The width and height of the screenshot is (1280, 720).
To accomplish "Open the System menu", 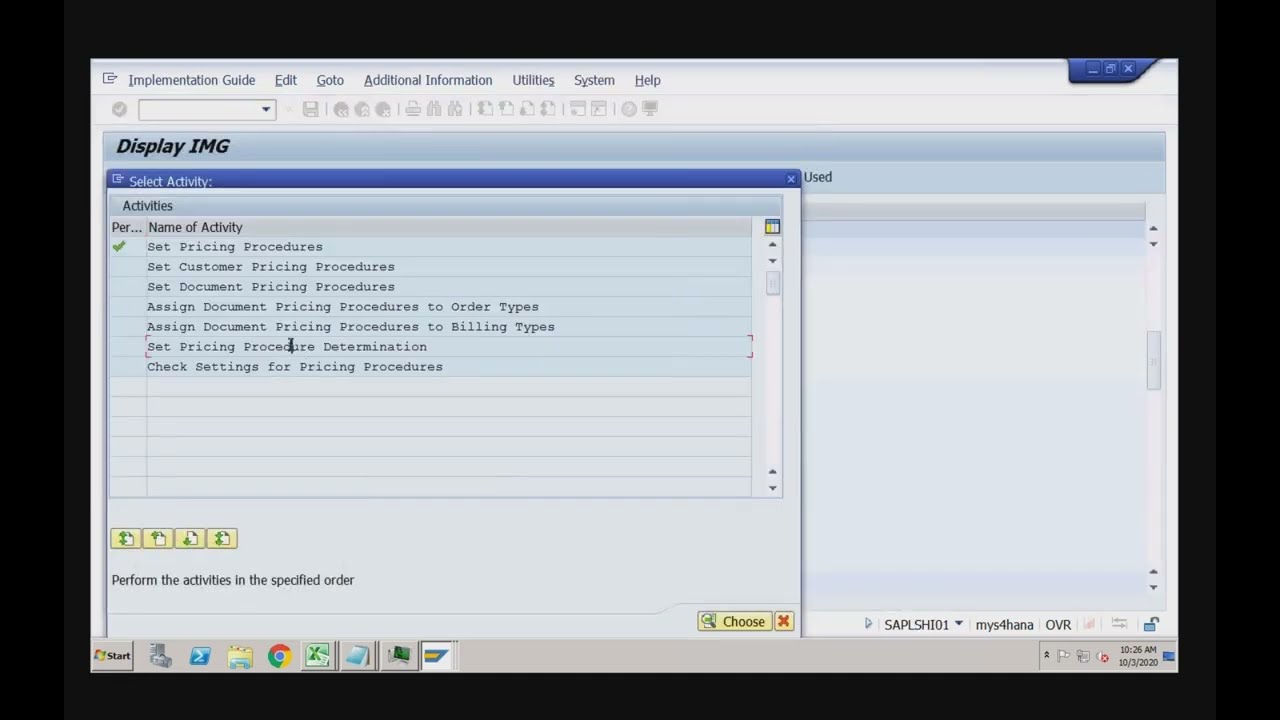I will 594,80.
